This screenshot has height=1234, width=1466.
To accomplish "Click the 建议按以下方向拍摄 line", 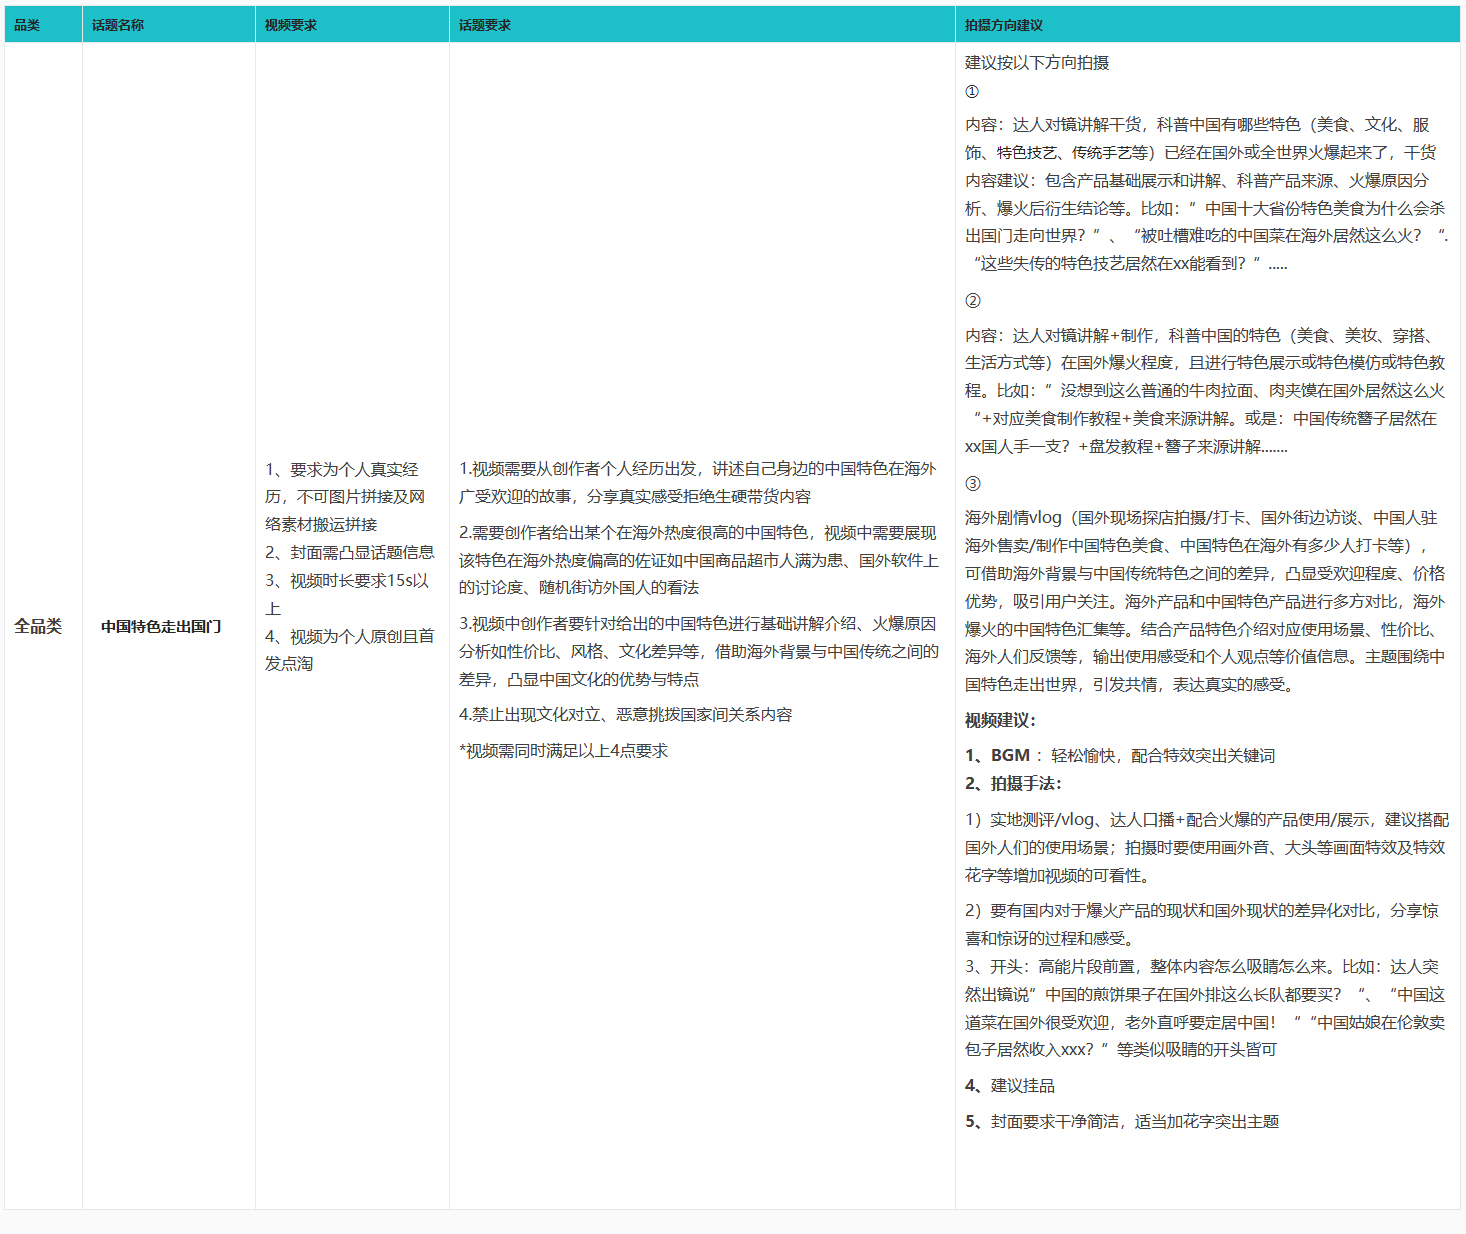I will click(1037, 62).
